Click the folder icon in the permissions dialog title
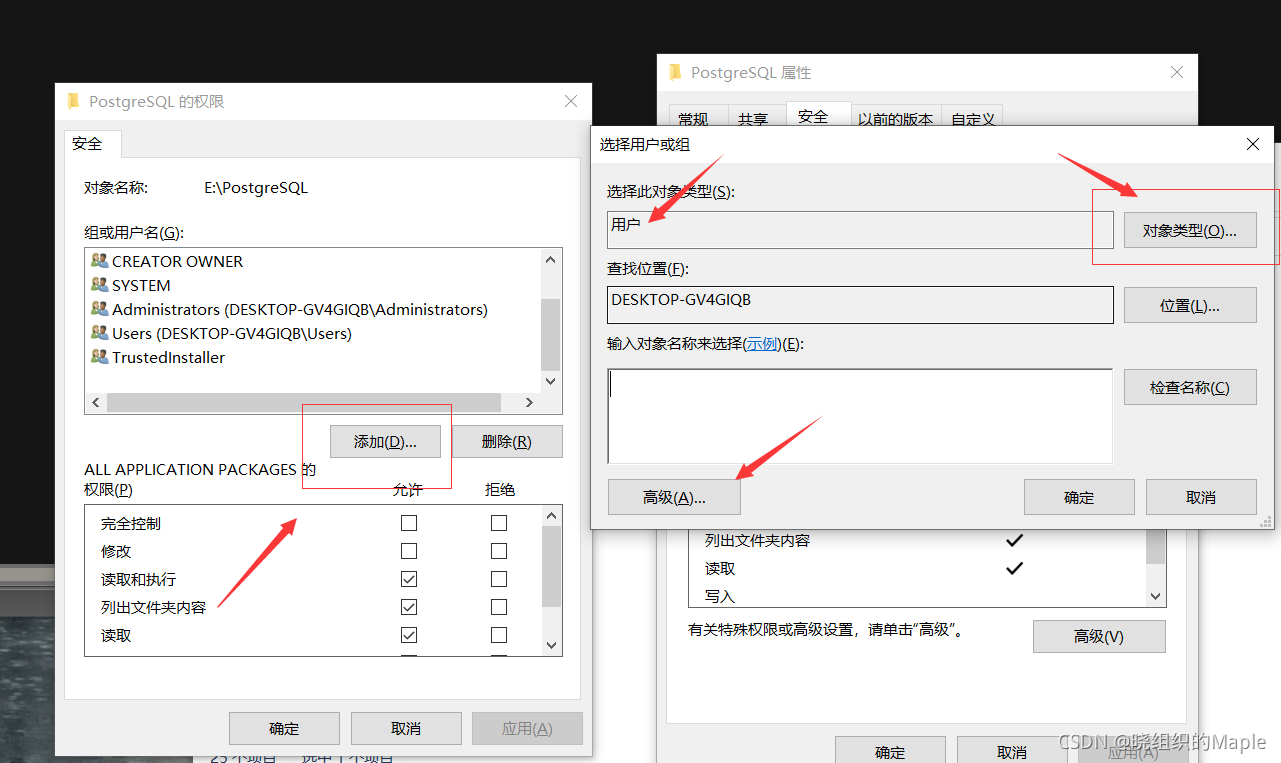Image resolution: width=1281 pixels, height=763 pixels. (74, 101)
